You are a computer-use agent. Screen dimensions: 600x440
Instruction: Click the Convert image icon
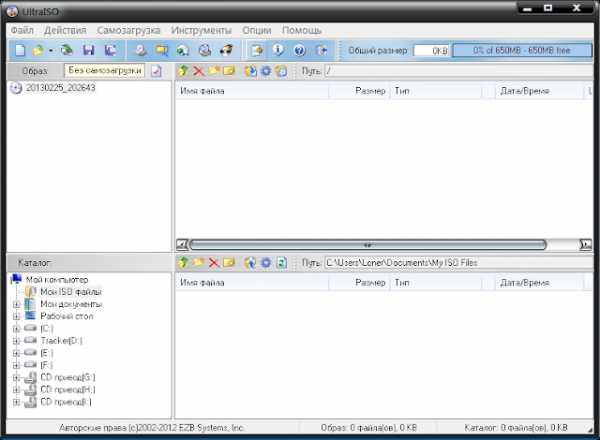pyautogui.click(x=183, y=50)
